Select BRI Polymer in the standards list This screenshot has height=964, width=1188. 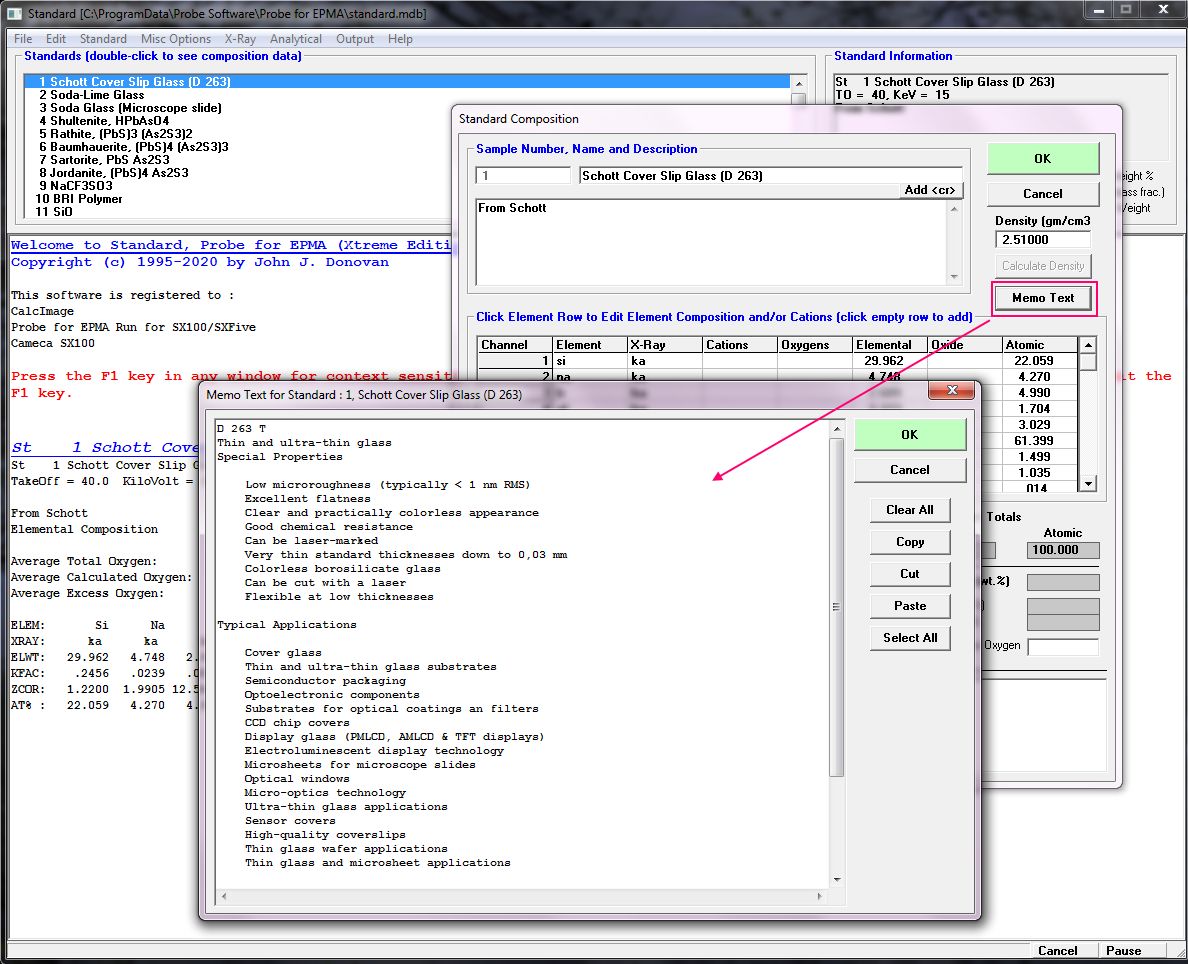[x=86, y=199]
